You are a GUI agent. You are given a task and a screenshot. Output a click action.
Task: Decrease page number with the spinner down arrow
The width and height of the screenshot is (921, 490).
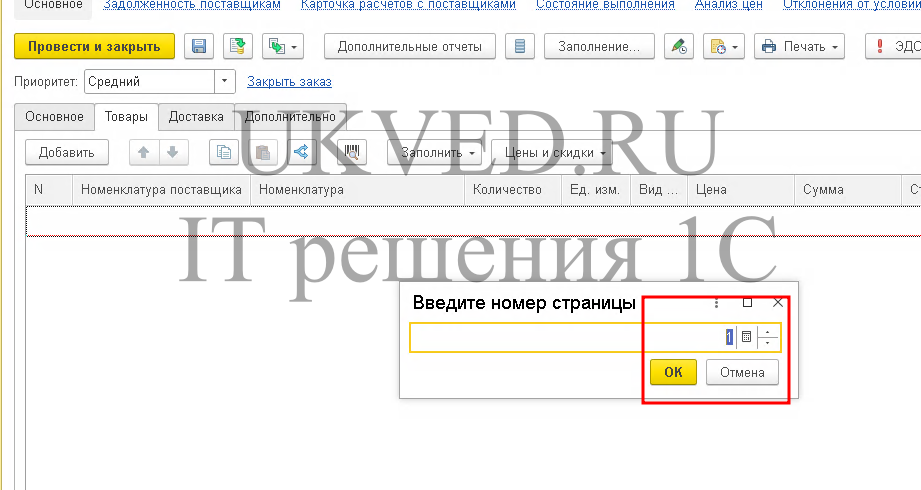click(x=767, y=343)
